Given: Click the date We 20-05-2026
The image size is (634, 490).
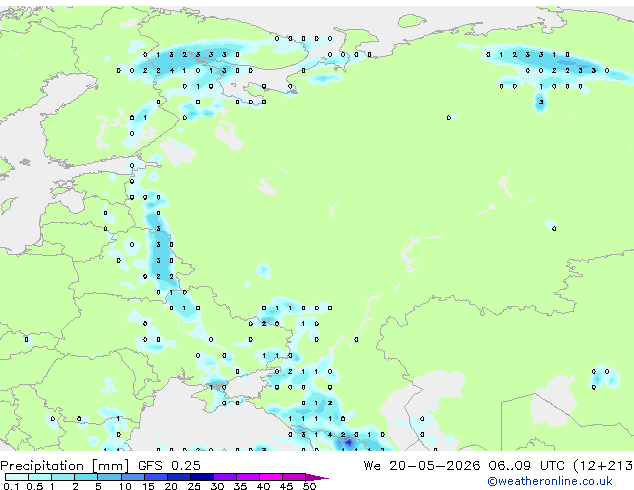Looking at the screenshot, I should point(422,466).
